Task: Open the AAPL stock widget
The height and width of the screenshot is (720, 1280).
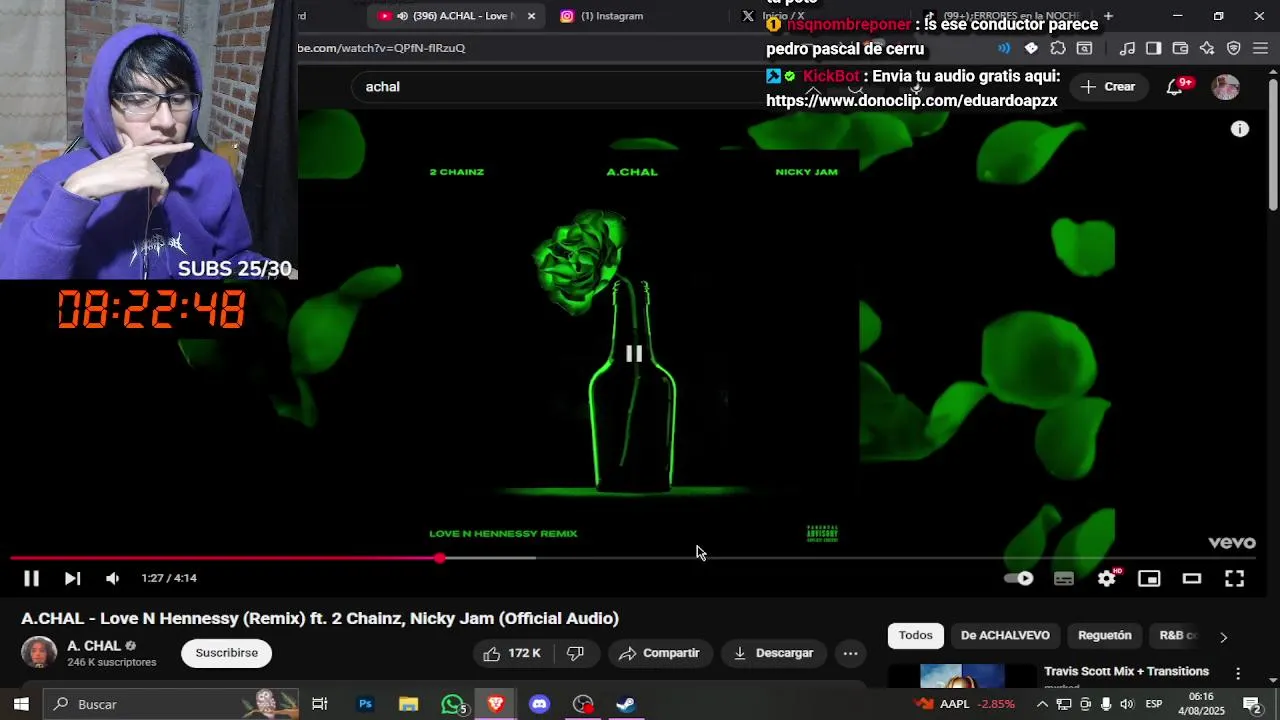Action: pyautogui.click(x=965, y=704)
